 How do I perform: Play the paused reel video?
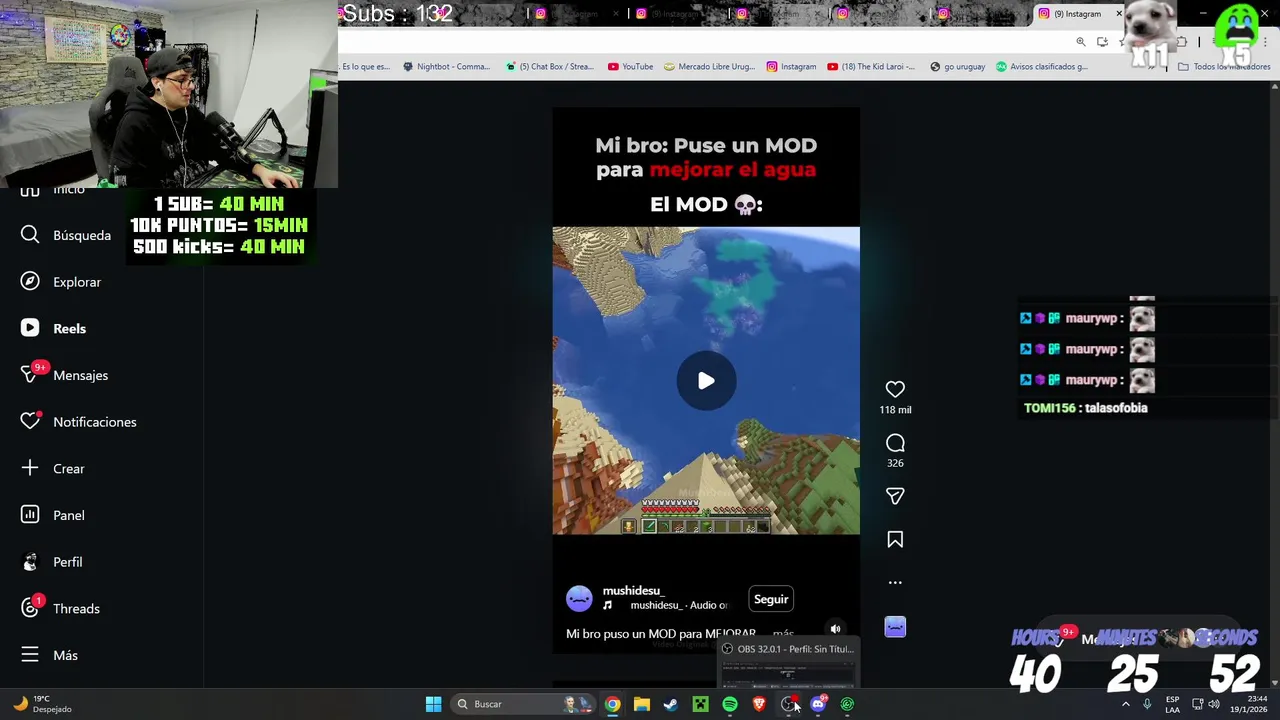coord(706,381)
